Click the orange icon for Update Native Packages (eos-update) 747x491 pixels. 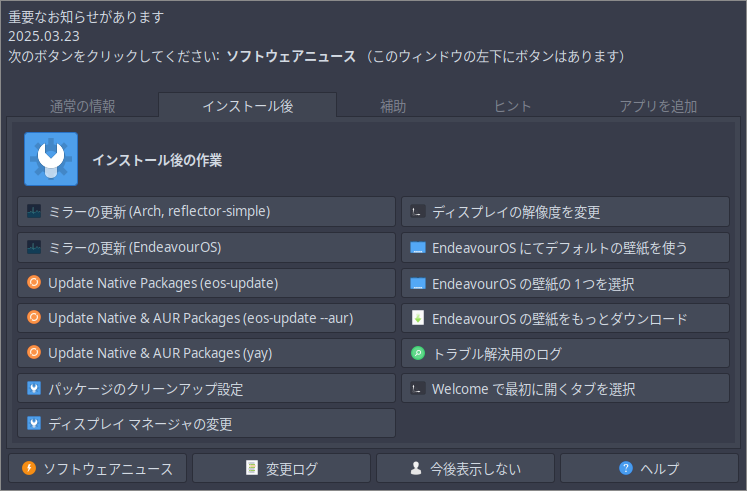point(34,282)
